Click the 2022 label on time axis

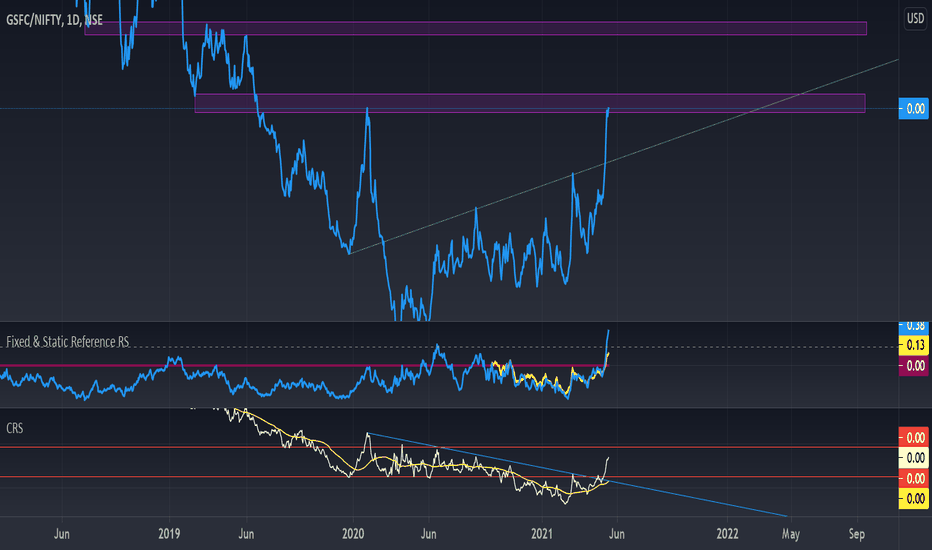728,534
